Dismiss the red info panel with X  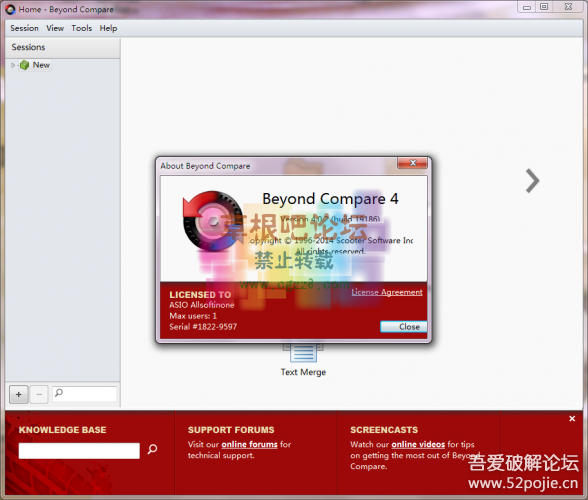(x=572, y=419)
